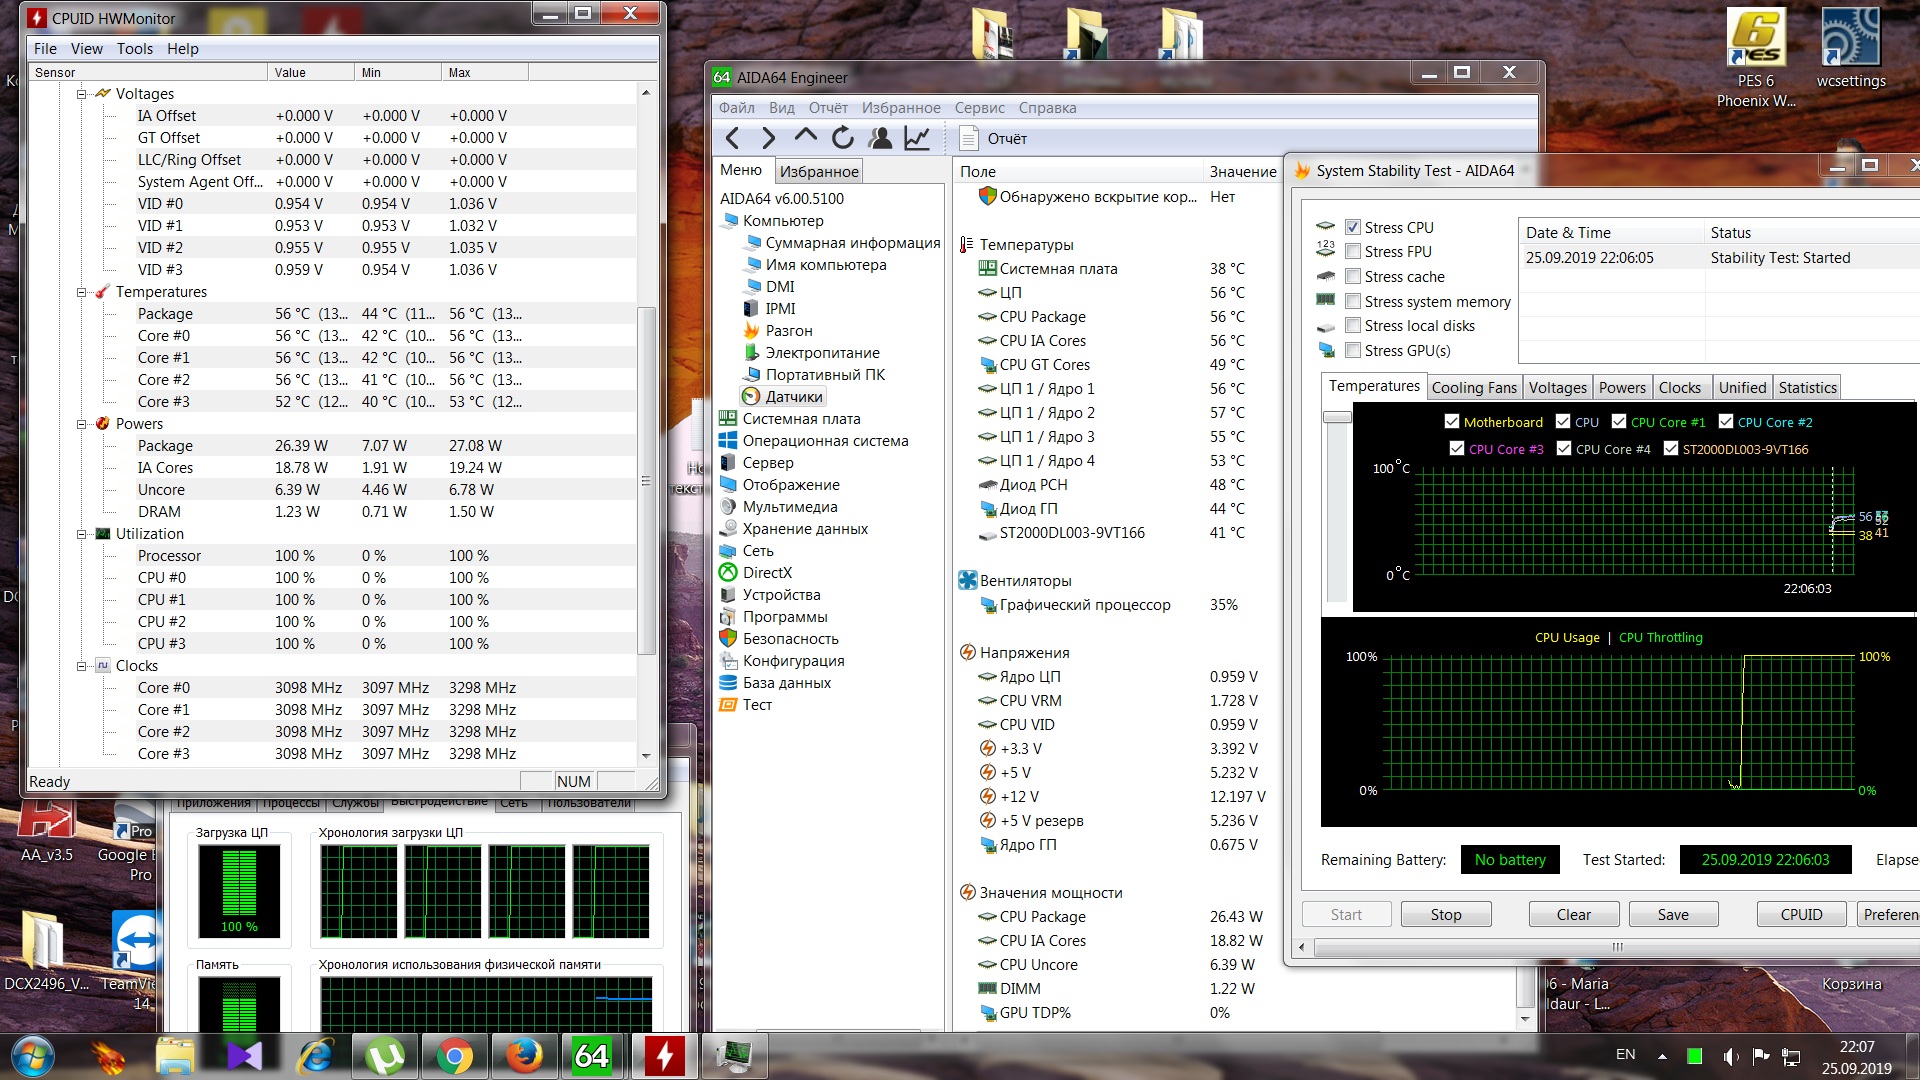Click the AIDA64 up-level arrow icon

pos(805,137)
